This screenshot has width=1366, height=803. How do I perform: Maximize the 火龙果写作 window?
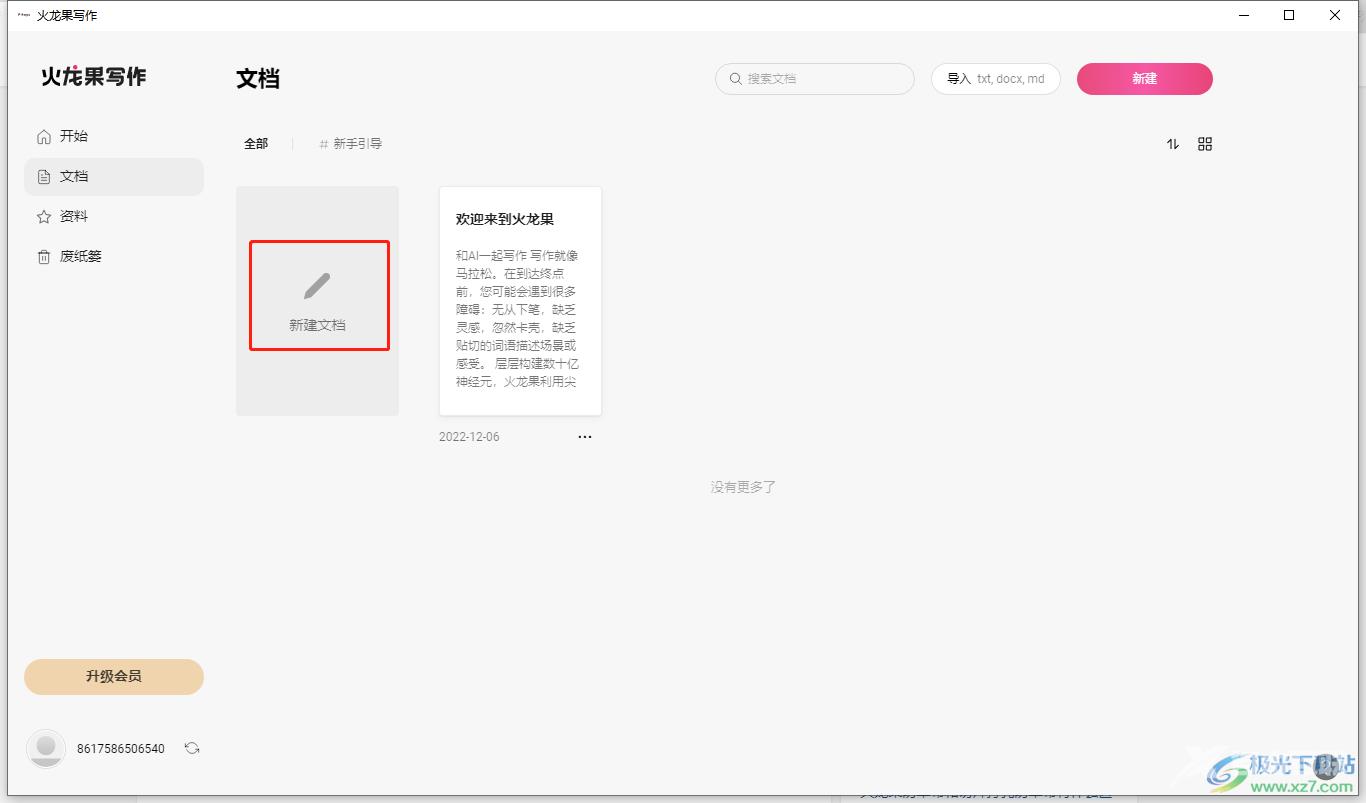tap(1289, 15)
